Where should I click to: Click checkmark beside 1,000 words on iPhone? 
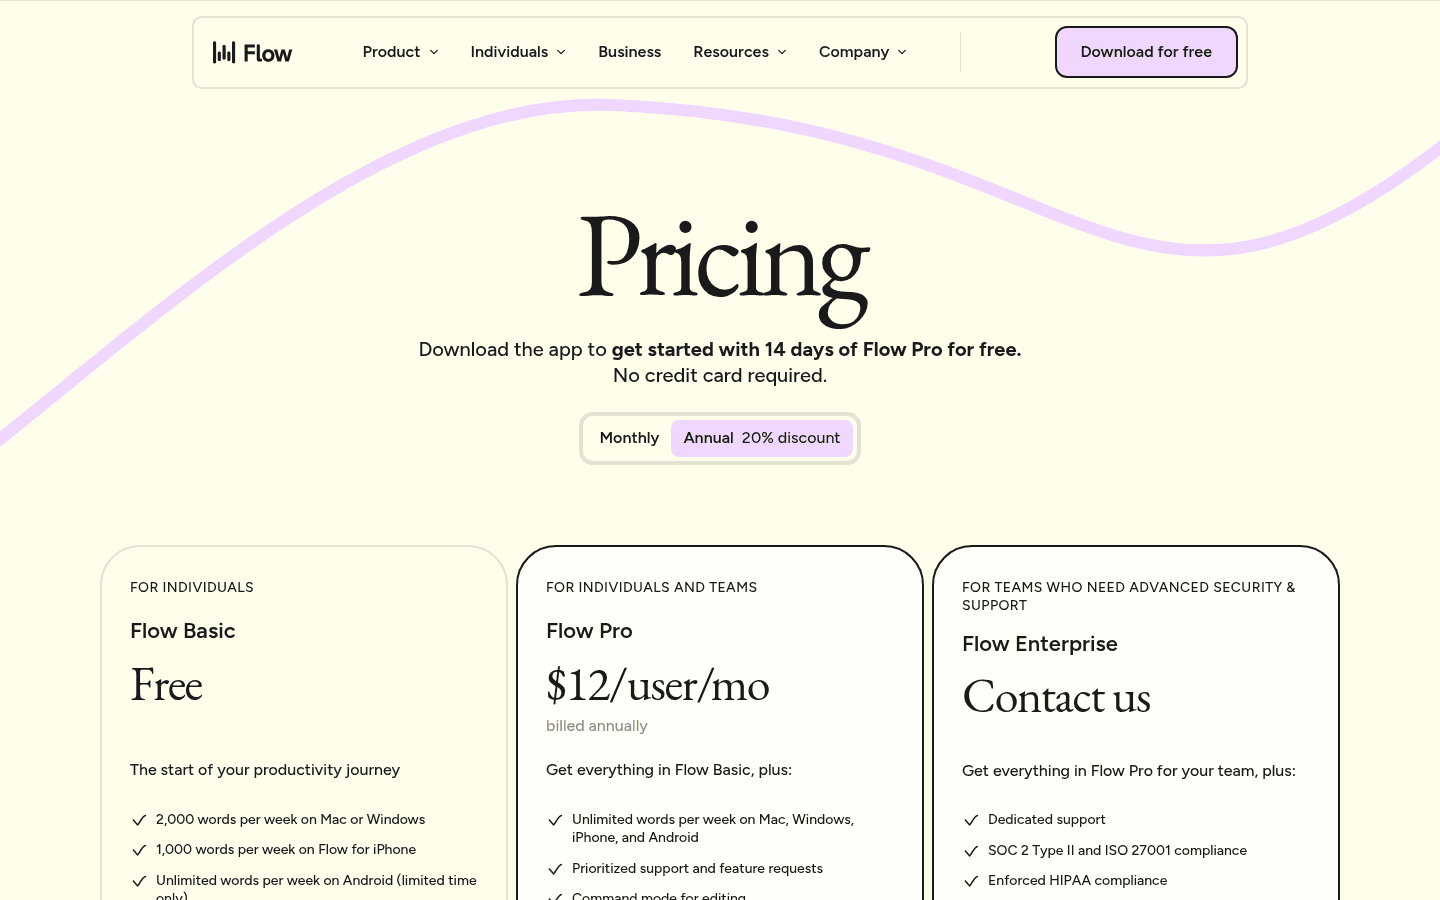139,850
